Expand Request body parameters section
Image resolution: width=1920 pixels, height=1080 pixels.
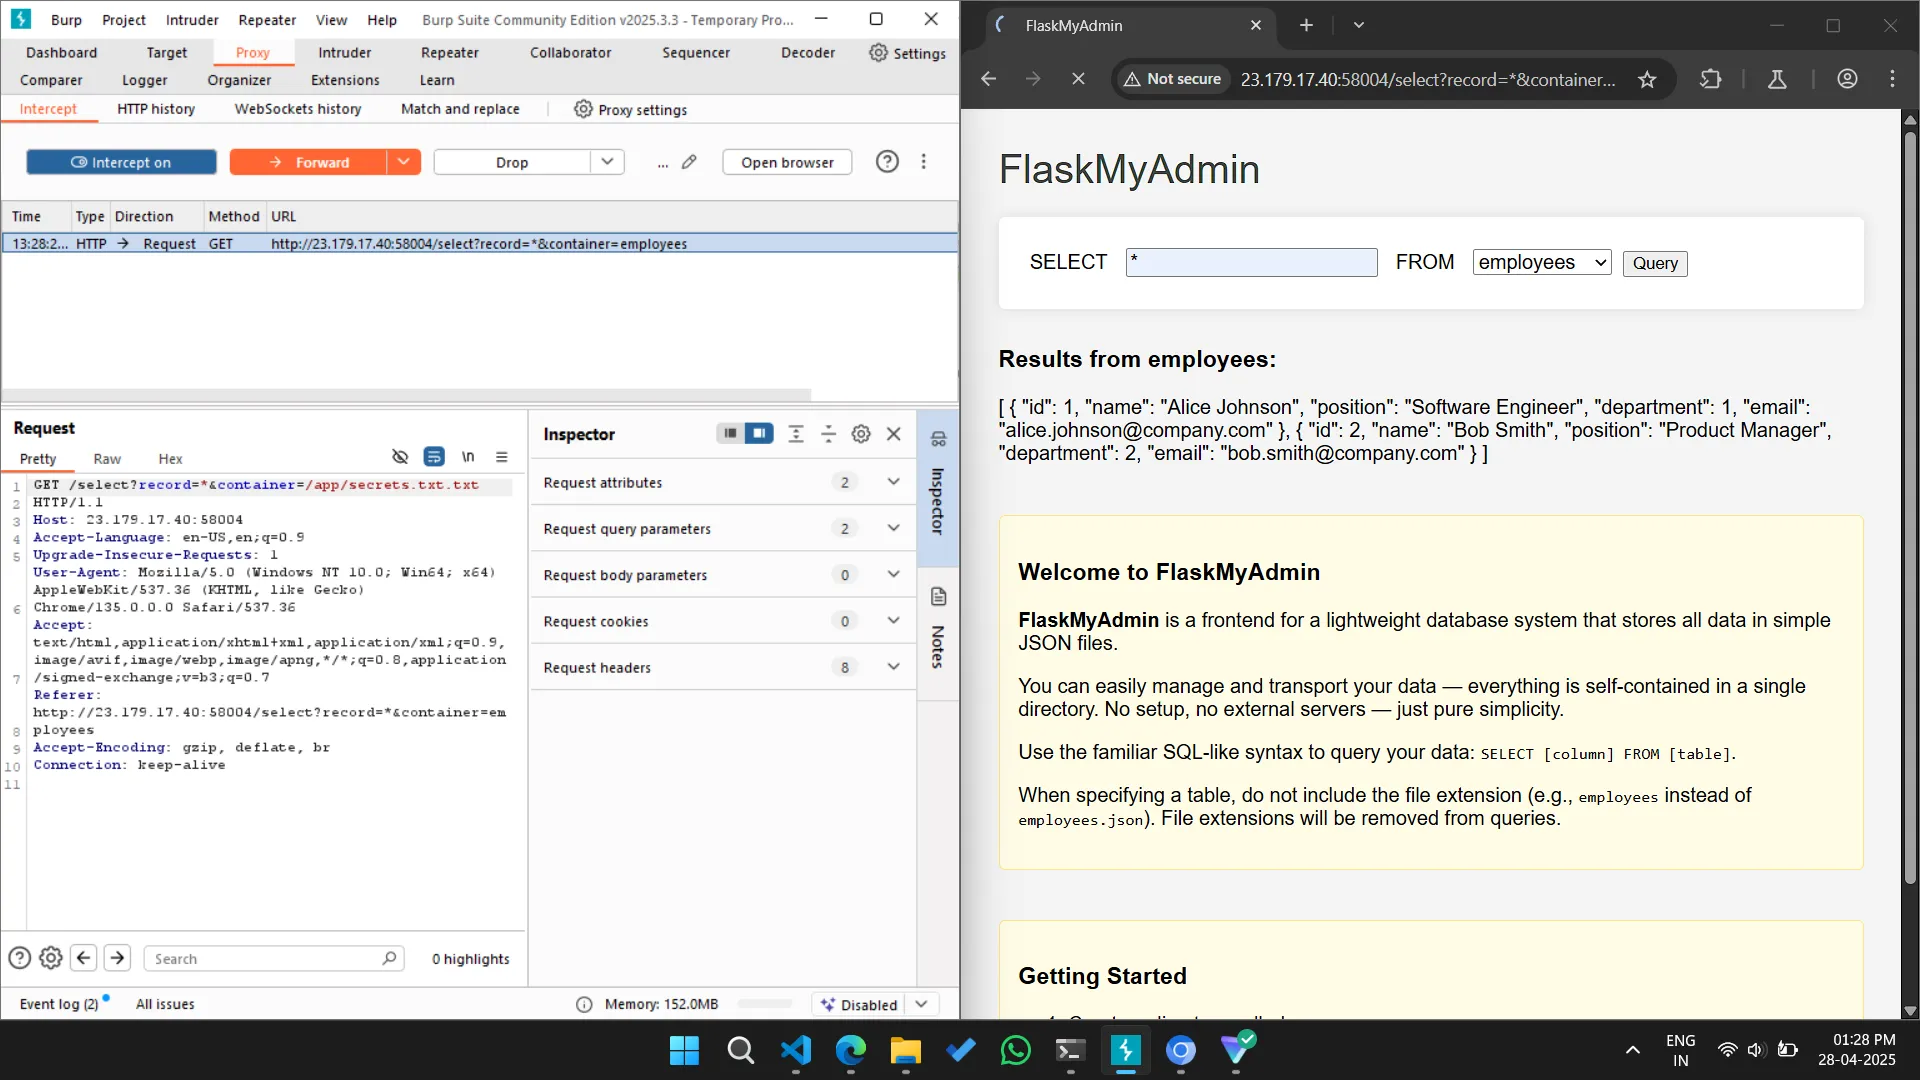(x=723, y=574)
